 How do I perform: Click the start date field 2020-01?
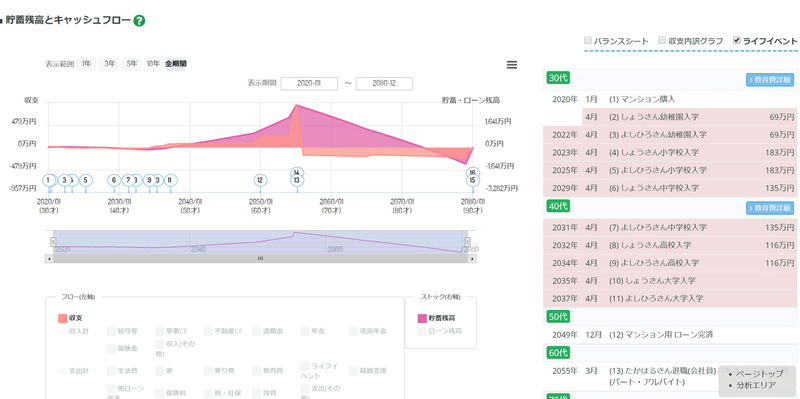tap(309, 84)
